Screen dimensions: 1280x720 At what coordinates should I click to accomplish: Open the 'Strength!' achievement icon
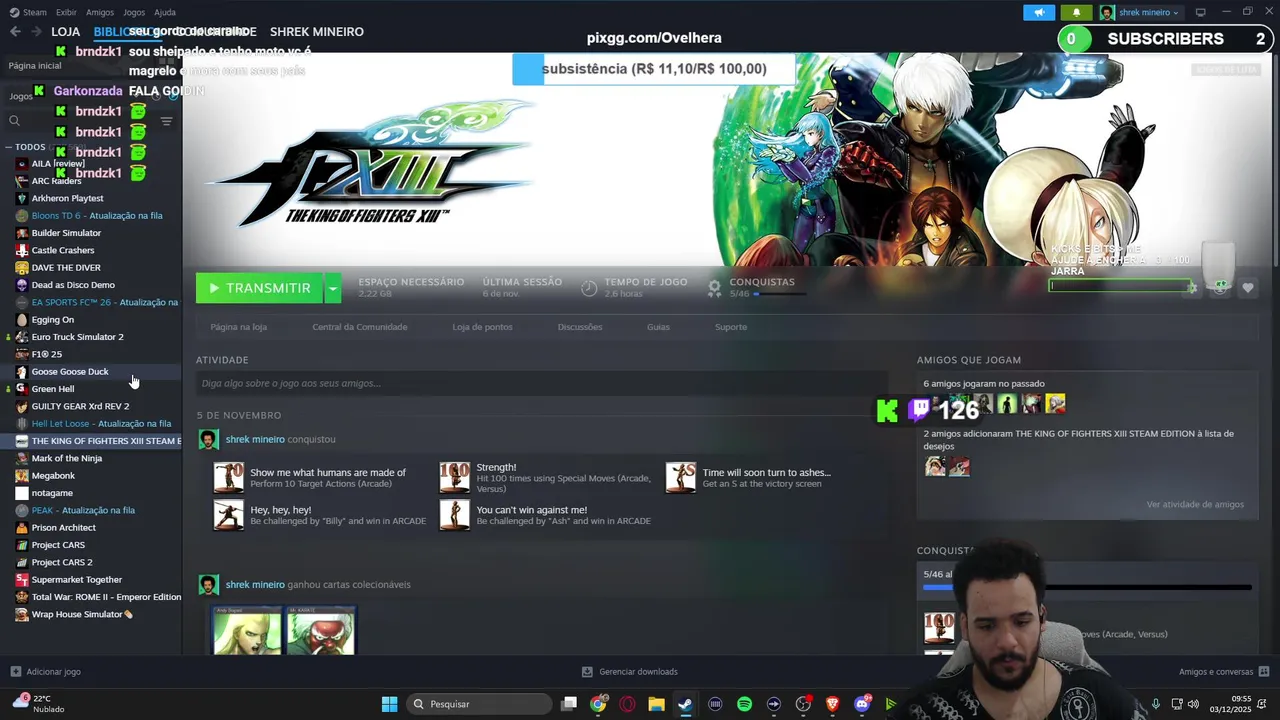455,478
